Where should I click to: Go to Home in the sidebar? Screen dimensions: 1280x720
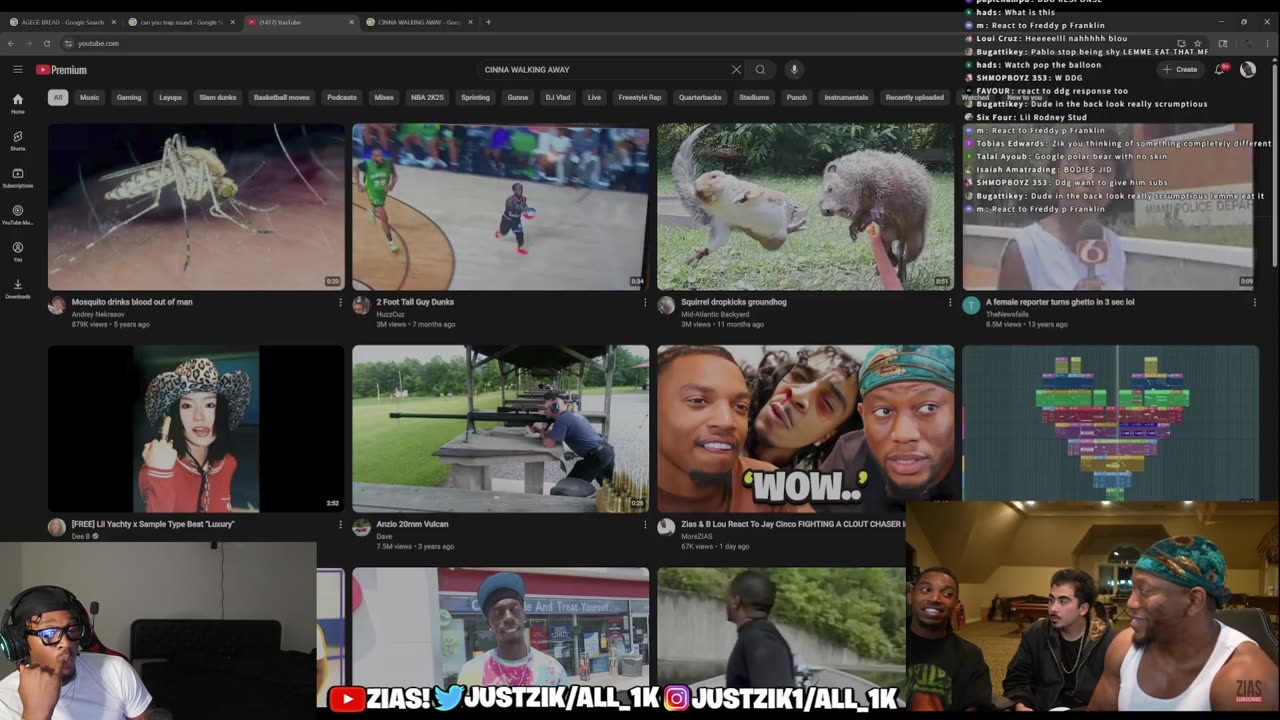[x=17, y=104]
